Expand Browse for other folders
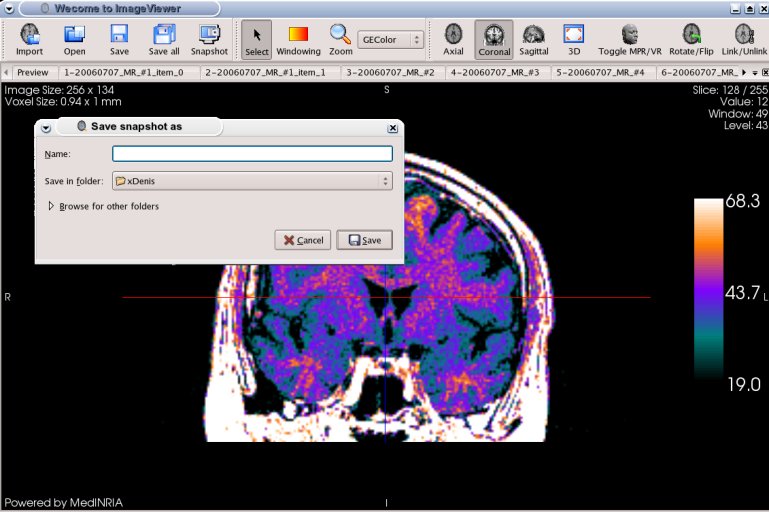769x512 pixels. pyautogui.click(x=52, y=206)
